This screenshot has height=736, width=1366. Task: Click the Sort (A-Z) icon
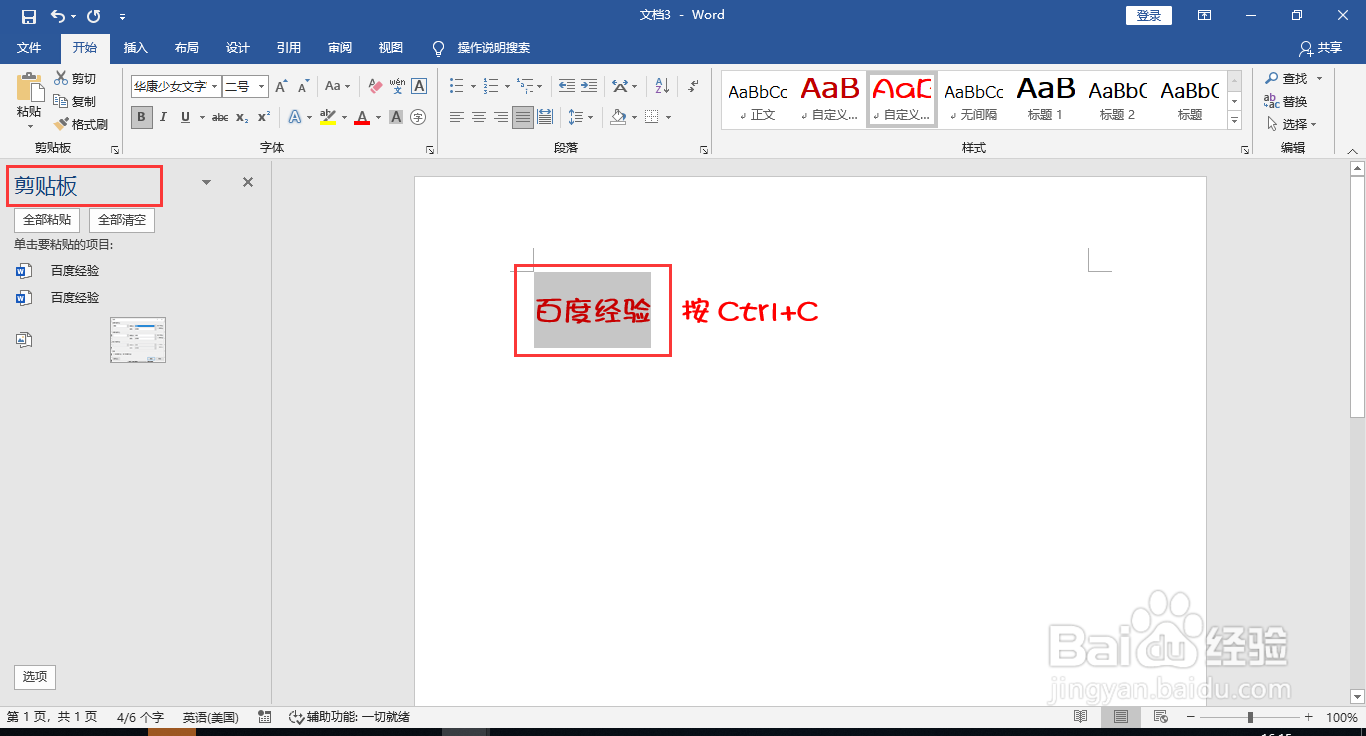click(662, 86)
